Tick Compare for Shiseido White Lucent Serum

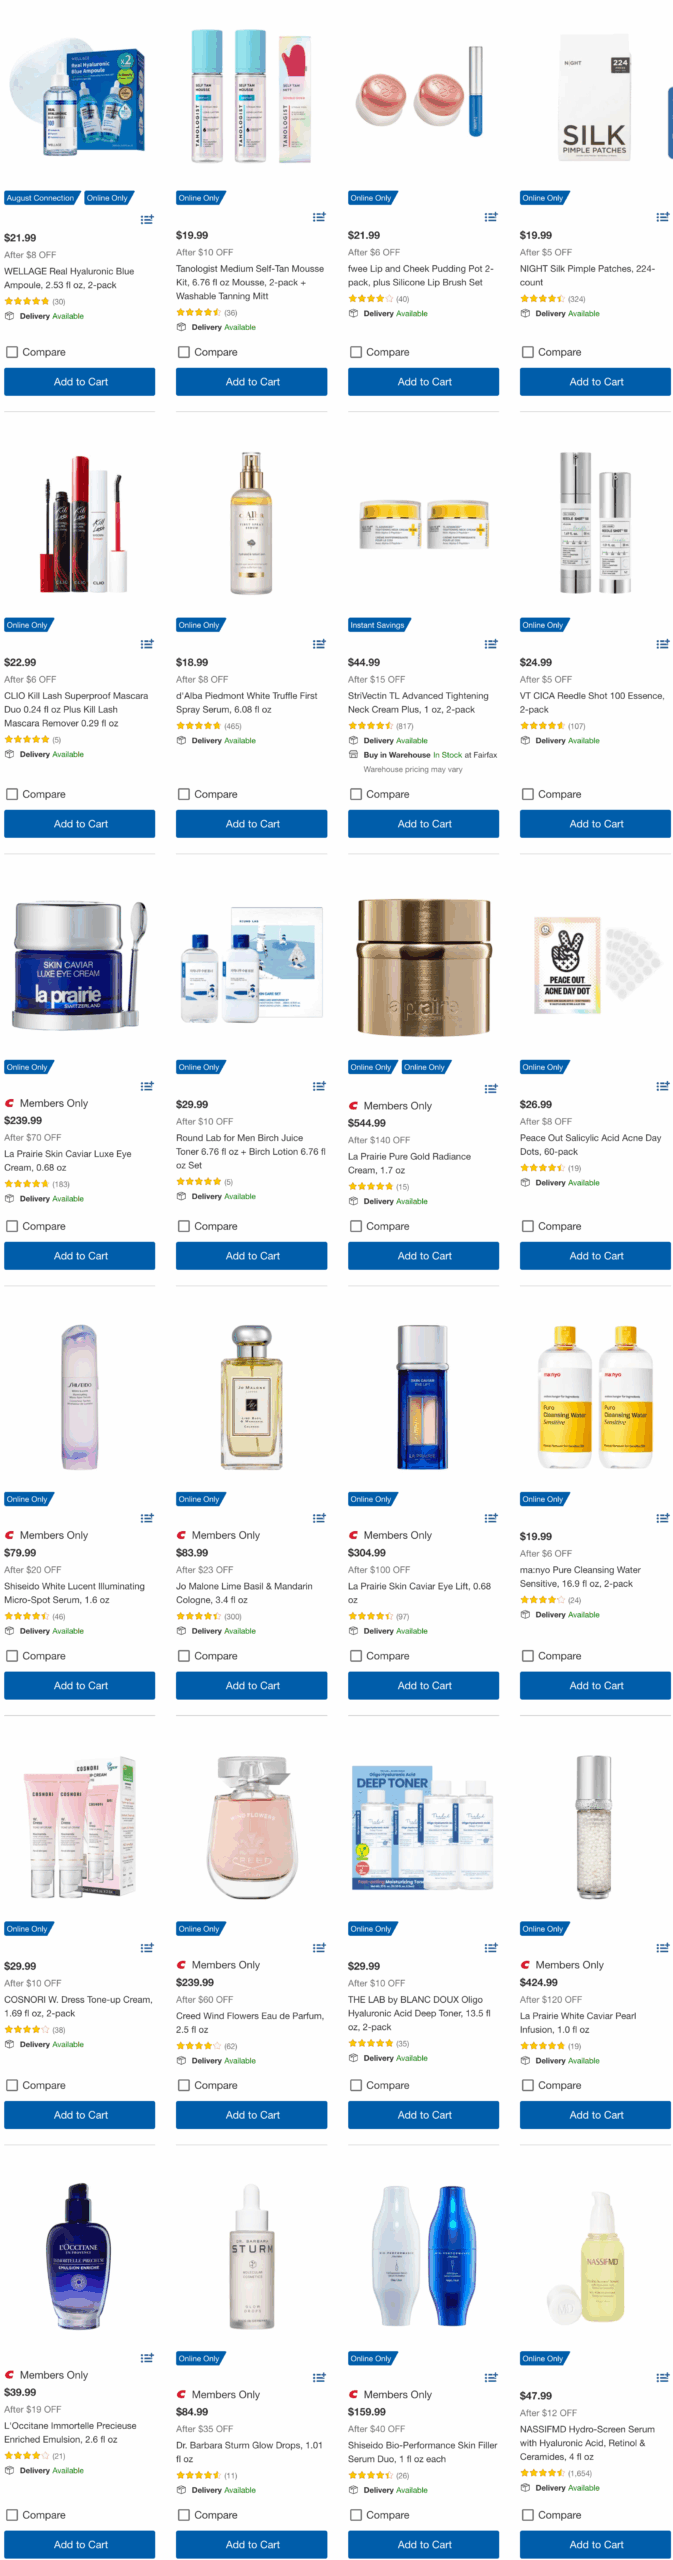point(12,1656)
